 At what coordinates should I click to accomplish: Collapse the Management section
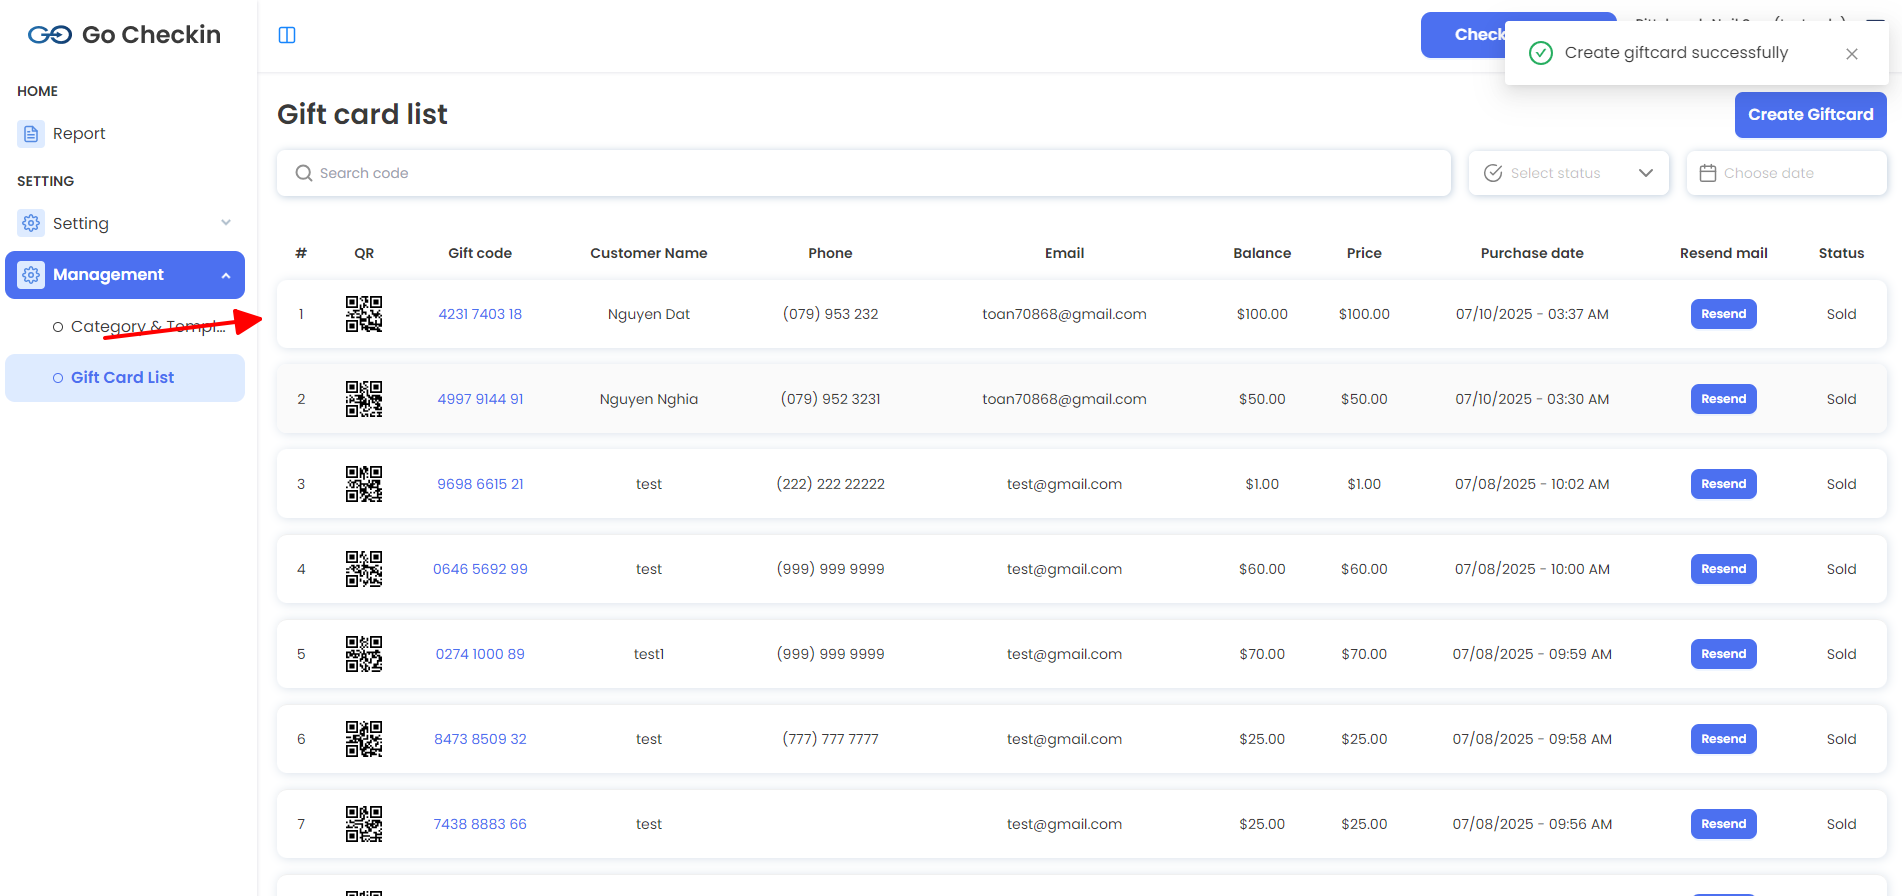tap(226, 275)
